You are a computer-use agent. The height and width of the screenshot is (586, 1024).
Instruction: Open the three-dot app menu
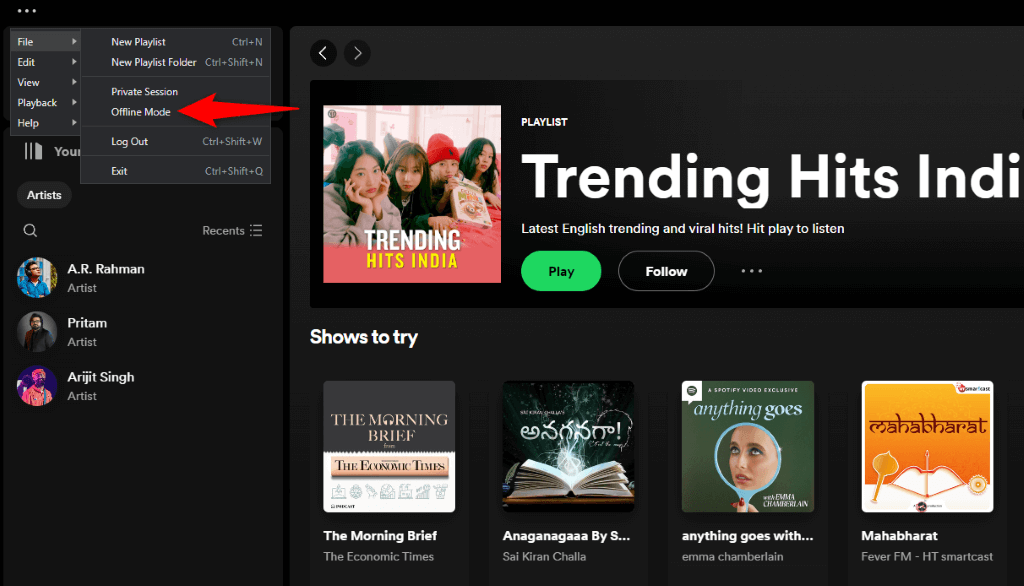(x=26, y=11)
